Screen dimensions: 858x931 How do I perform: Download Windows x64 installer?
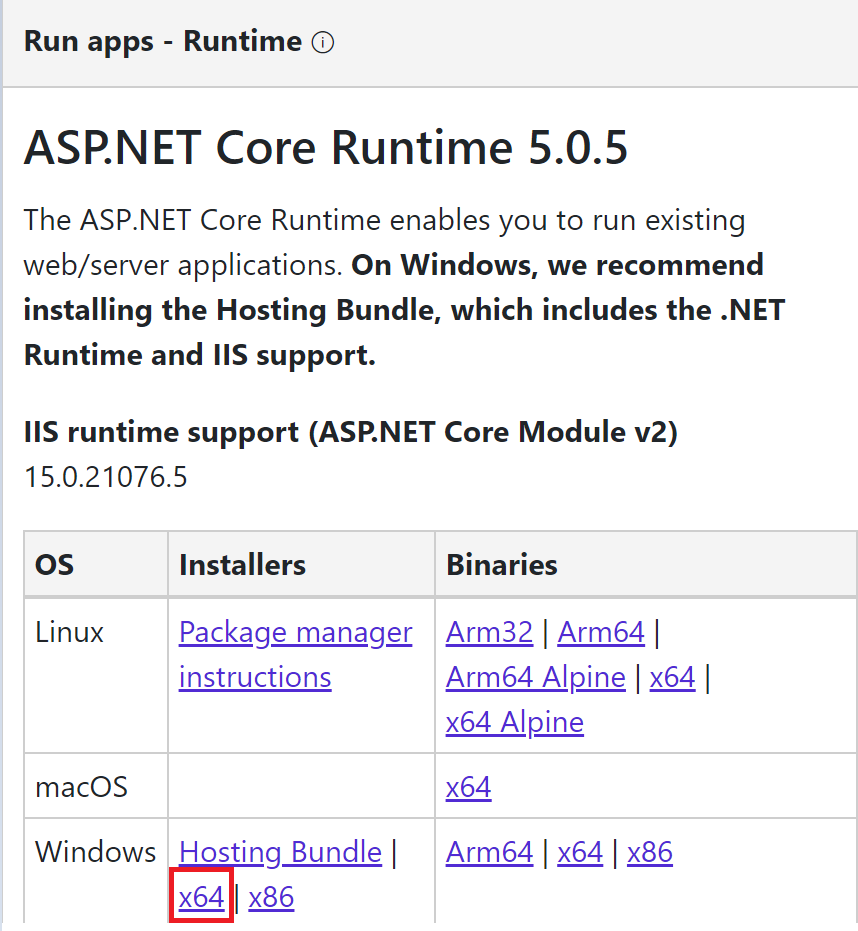pyautogui.click(x=201, y=897)
